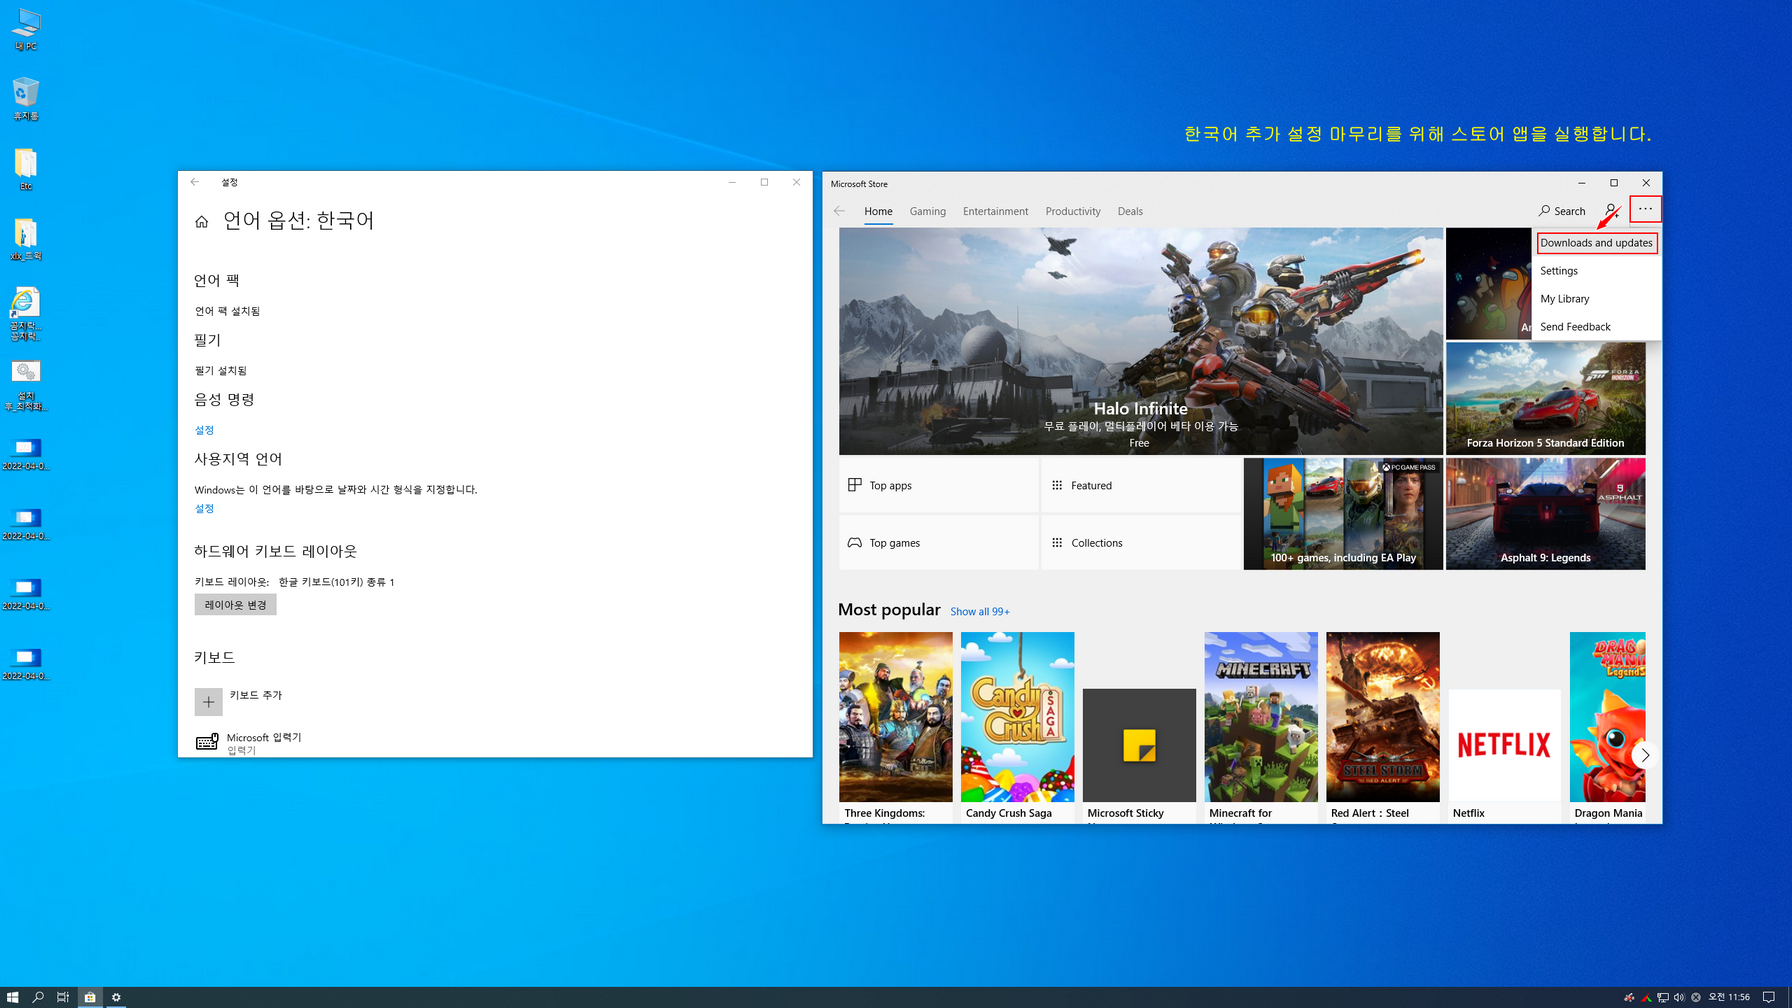
Task: Open Minecraft for Windows thumbnail
Action: [x=1261, y=717]
